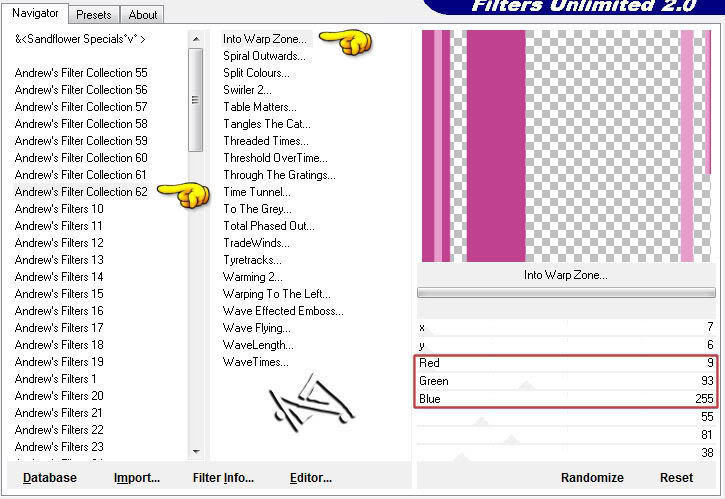Viewport: 725px width, 499px height.
Task: Select Andrew's Filters 22 category
Action: click(59, 430)
